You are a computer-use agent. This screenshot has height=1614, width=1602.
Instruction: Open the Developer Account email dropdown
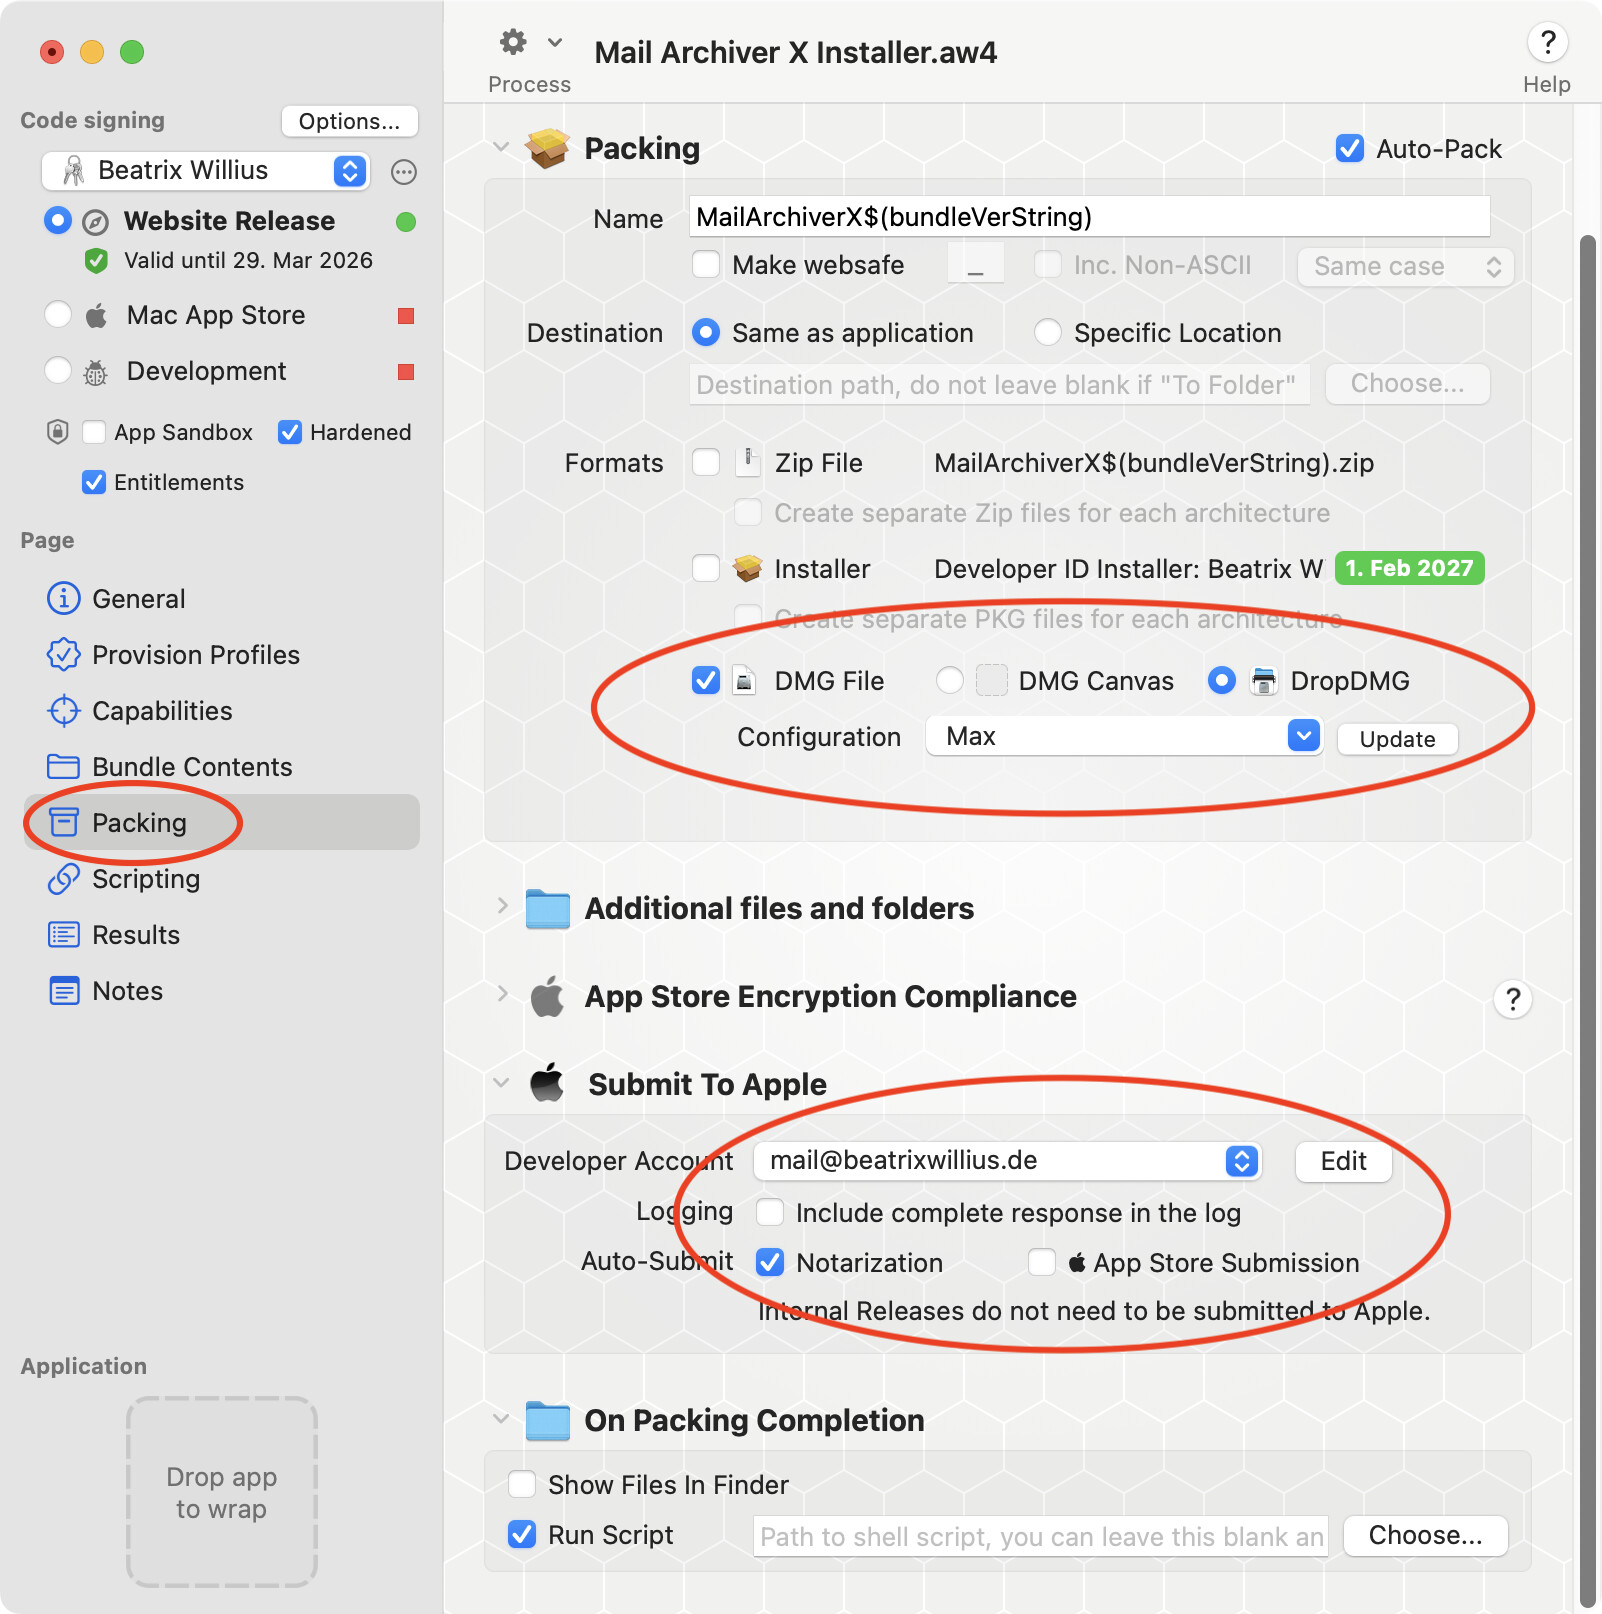[x=1007, y=1161]
